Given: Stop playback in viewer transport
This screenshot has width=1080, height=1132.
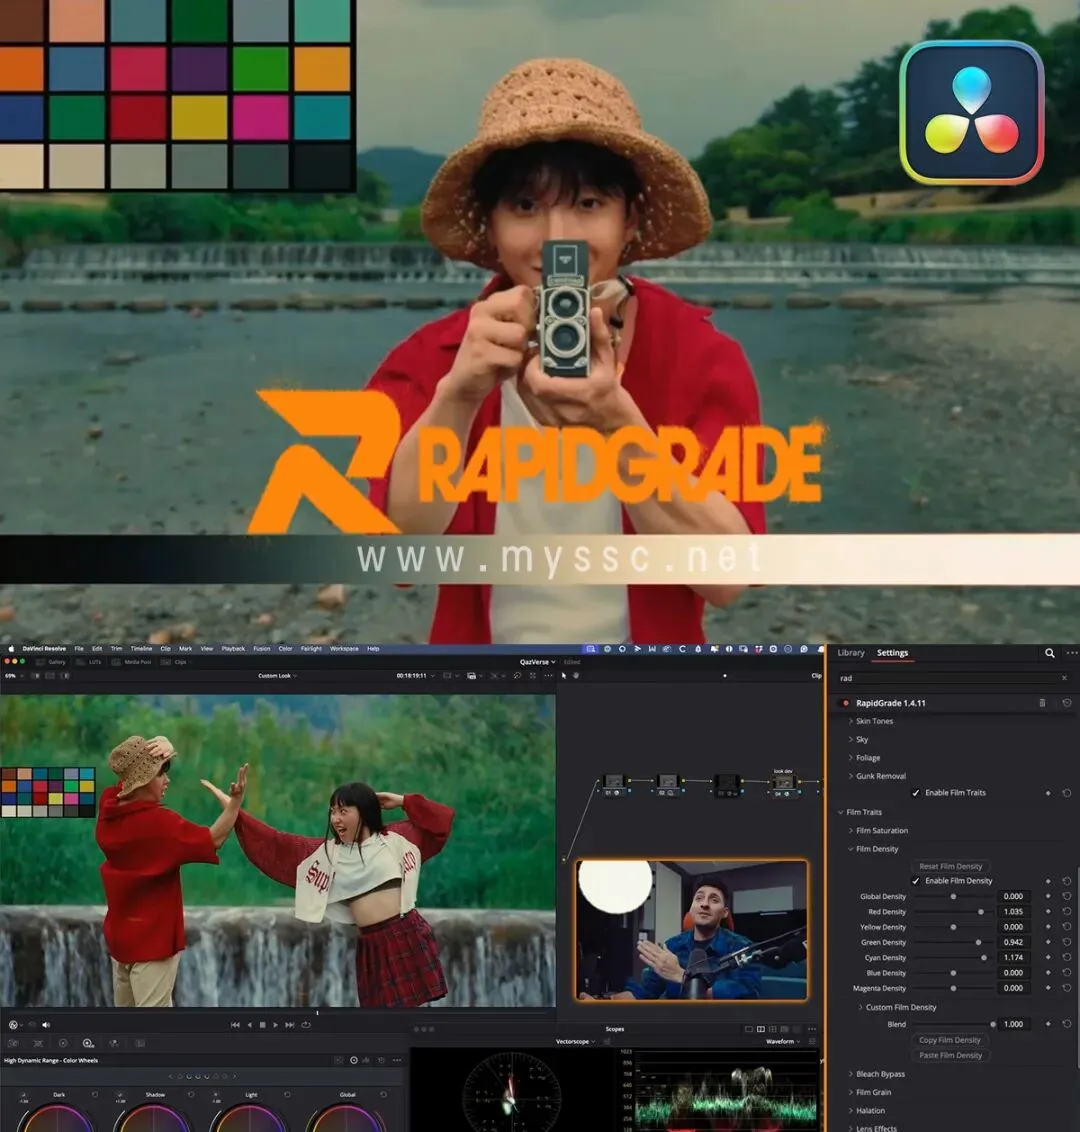Looking at the screenshot, I should click(x=263, y=1024).
